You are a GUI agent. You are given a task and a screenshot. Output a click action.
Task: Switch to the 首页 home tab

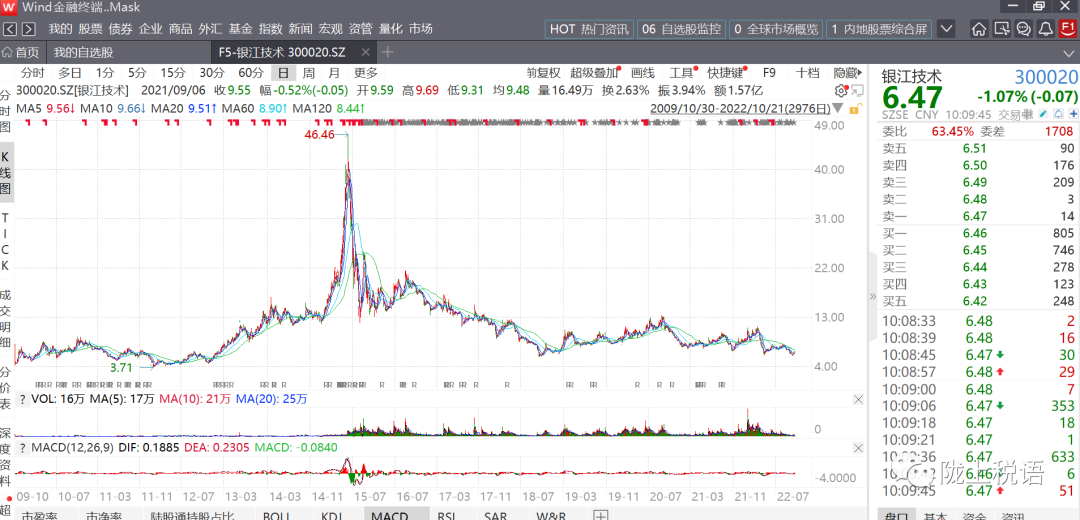21,52
